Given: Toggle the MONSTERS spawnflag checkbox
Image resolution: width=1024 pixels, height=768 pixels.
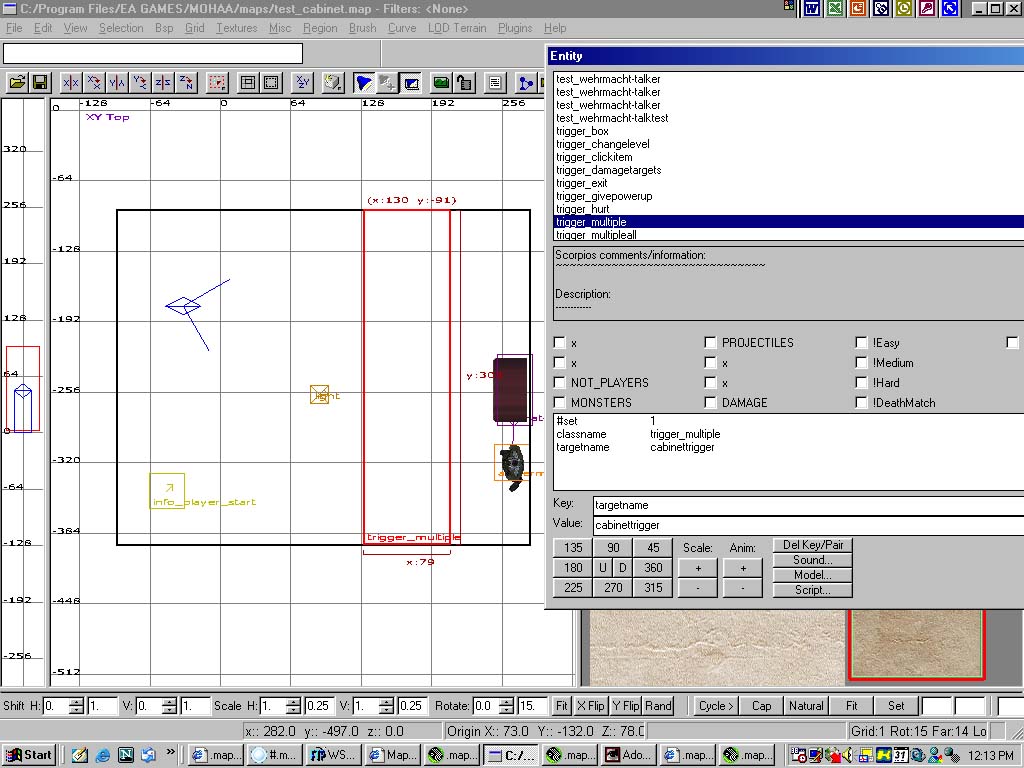Looking at the screenshot, I should pos(560,403).
